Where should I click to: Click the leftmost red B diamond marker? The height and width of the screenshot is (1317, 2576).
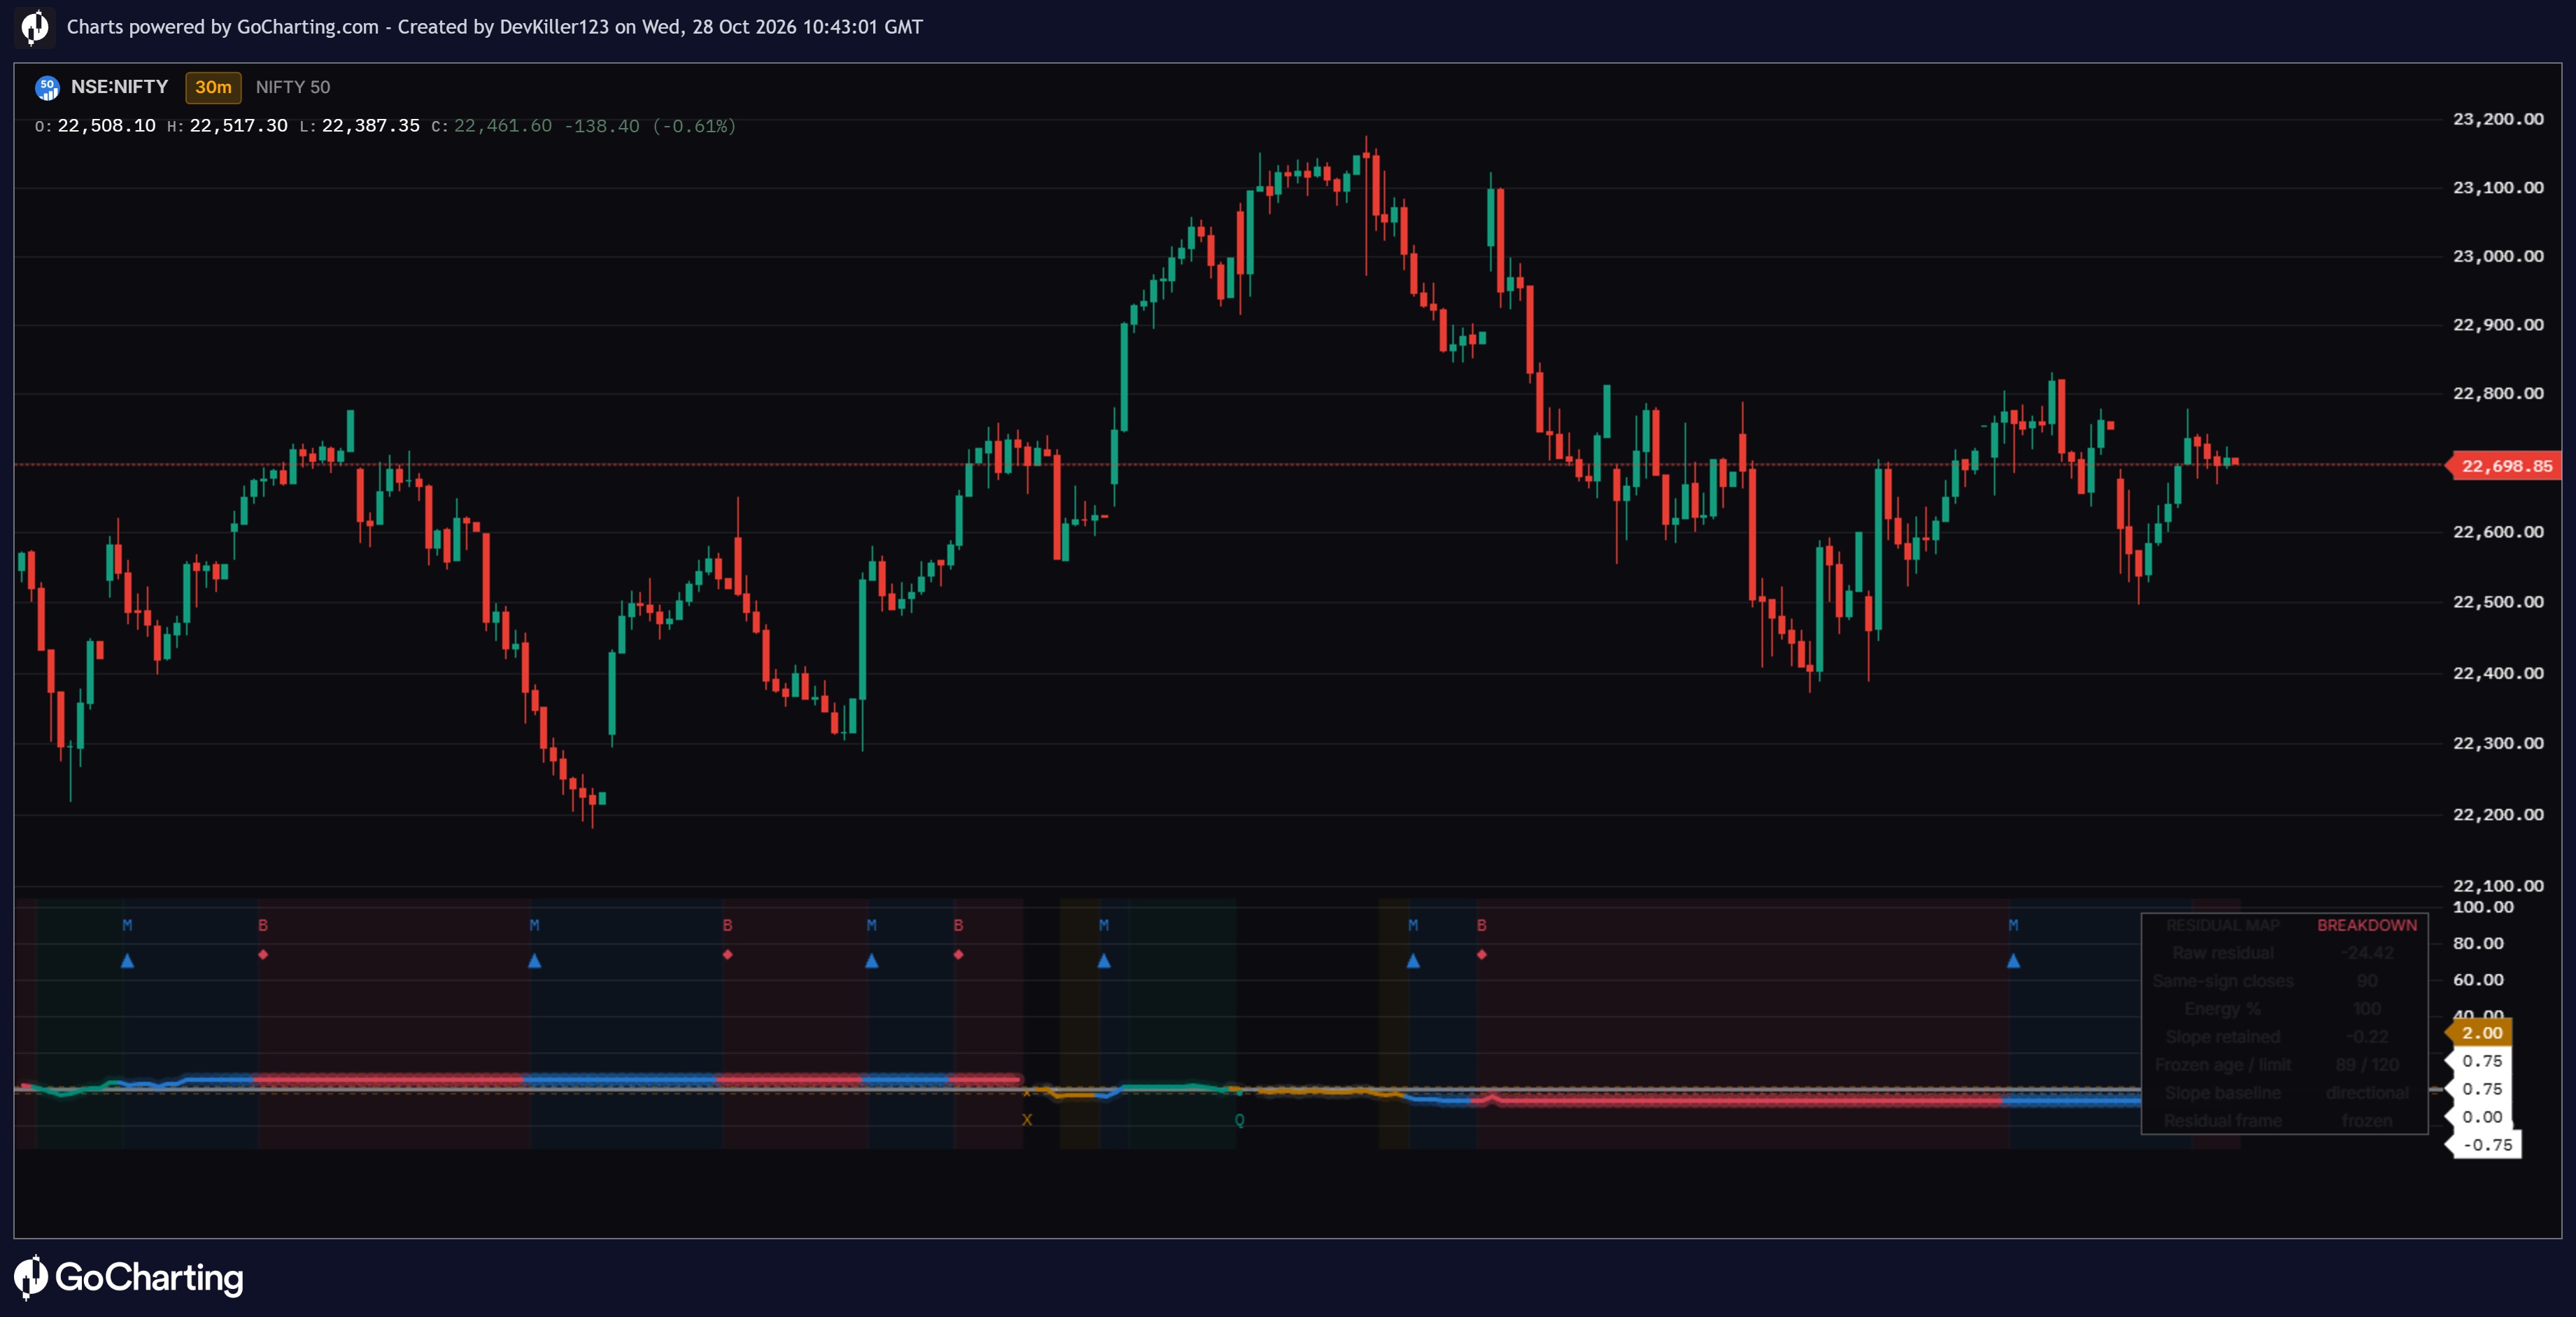pos(263,955)
